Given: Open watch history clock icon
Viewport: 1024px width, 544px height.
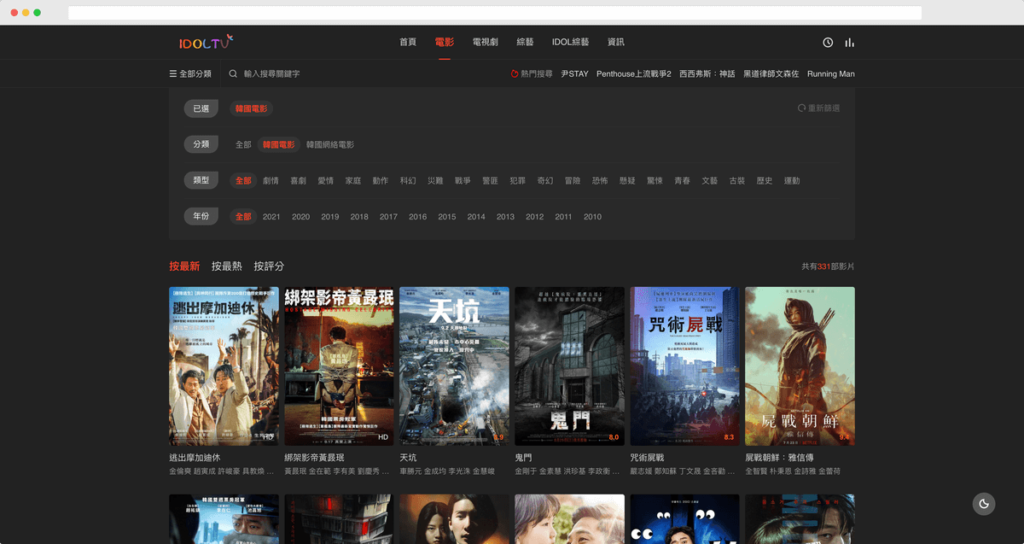Looking at the screenshot, I should pyautogui.click(x=827, y=42).
